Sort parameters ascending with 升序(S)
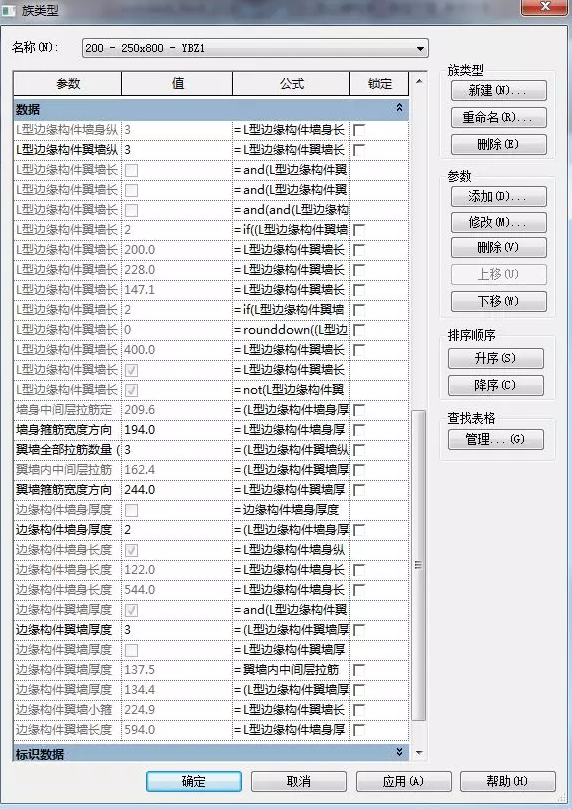 coord(496,358)
